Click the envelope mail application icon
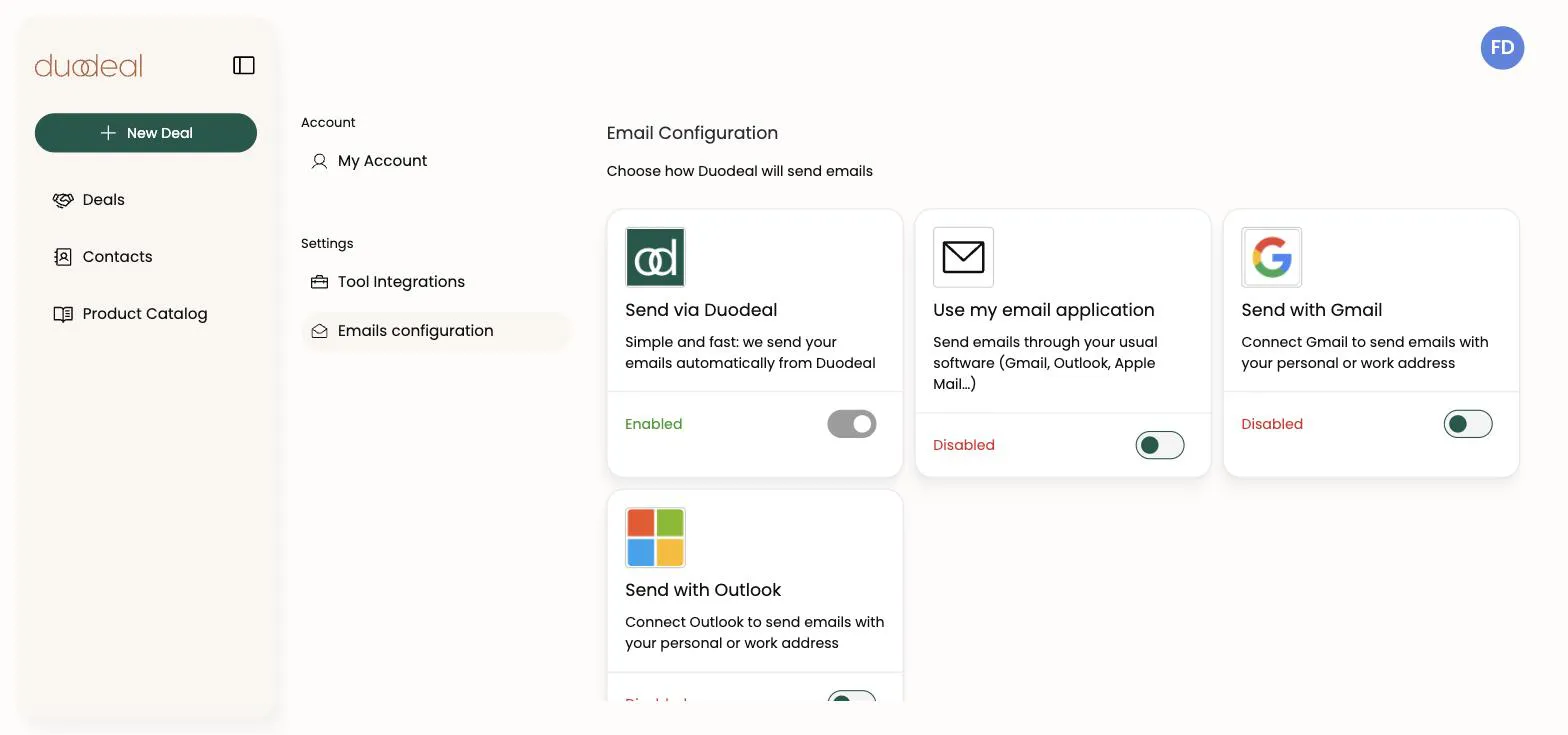 (963, 257)
